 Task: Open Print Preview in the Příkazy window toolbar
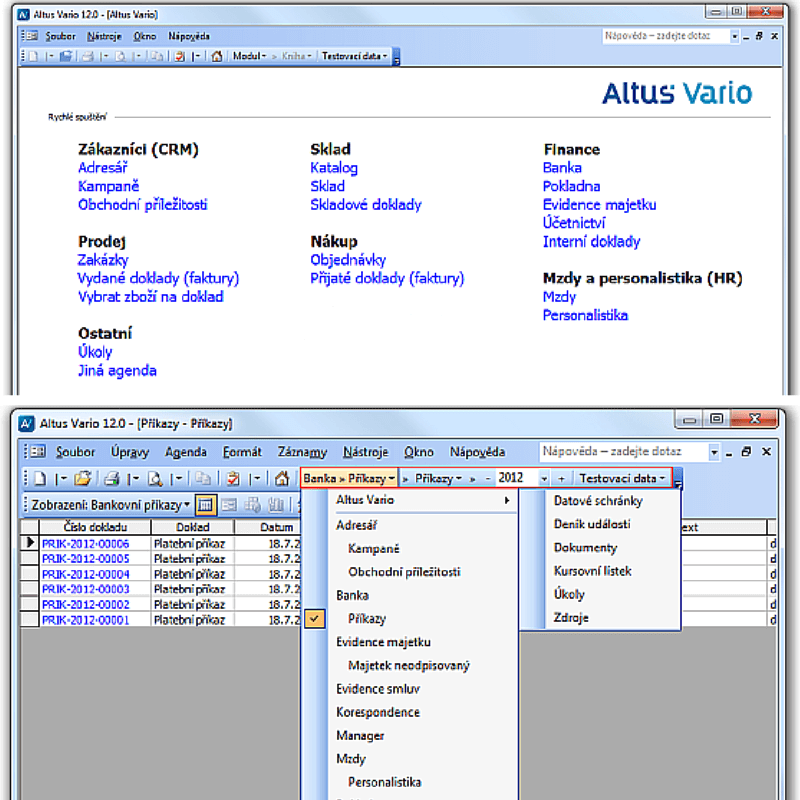[155, 479]
